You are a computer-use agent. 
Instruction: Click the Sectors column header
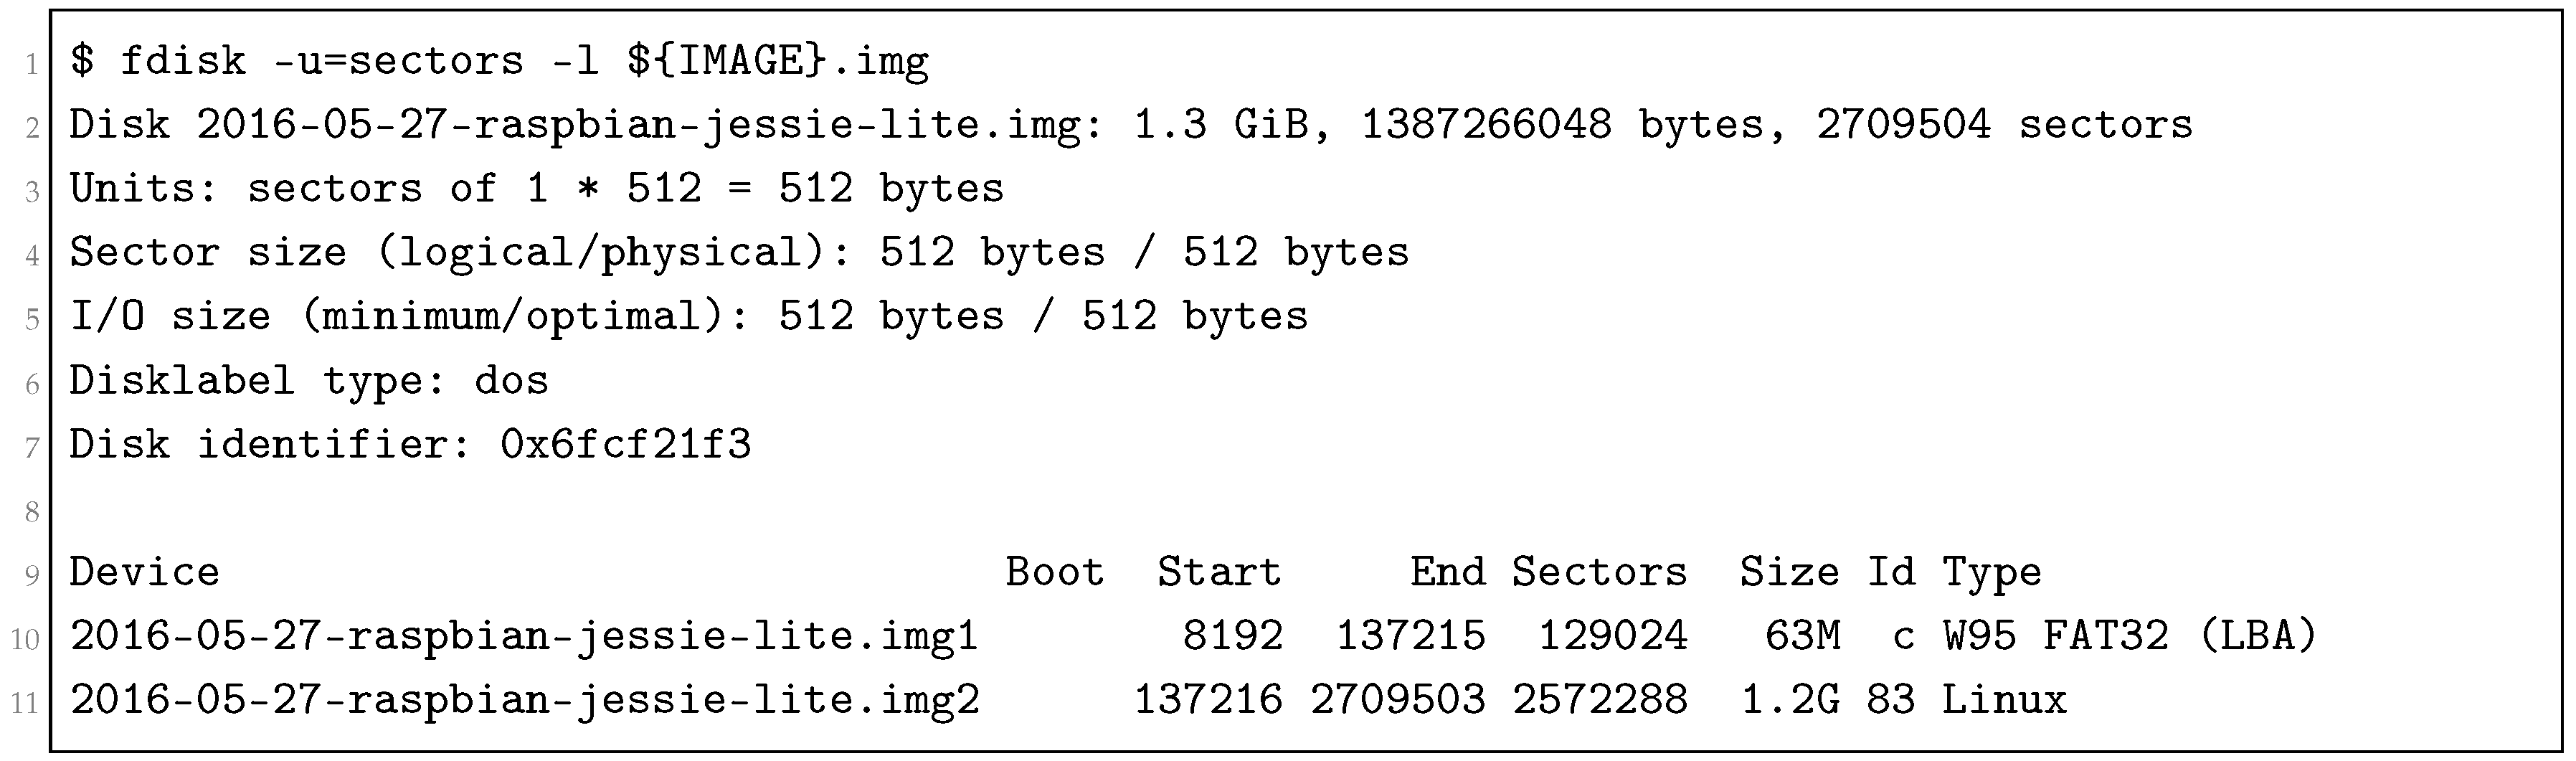pos(1598,573)
